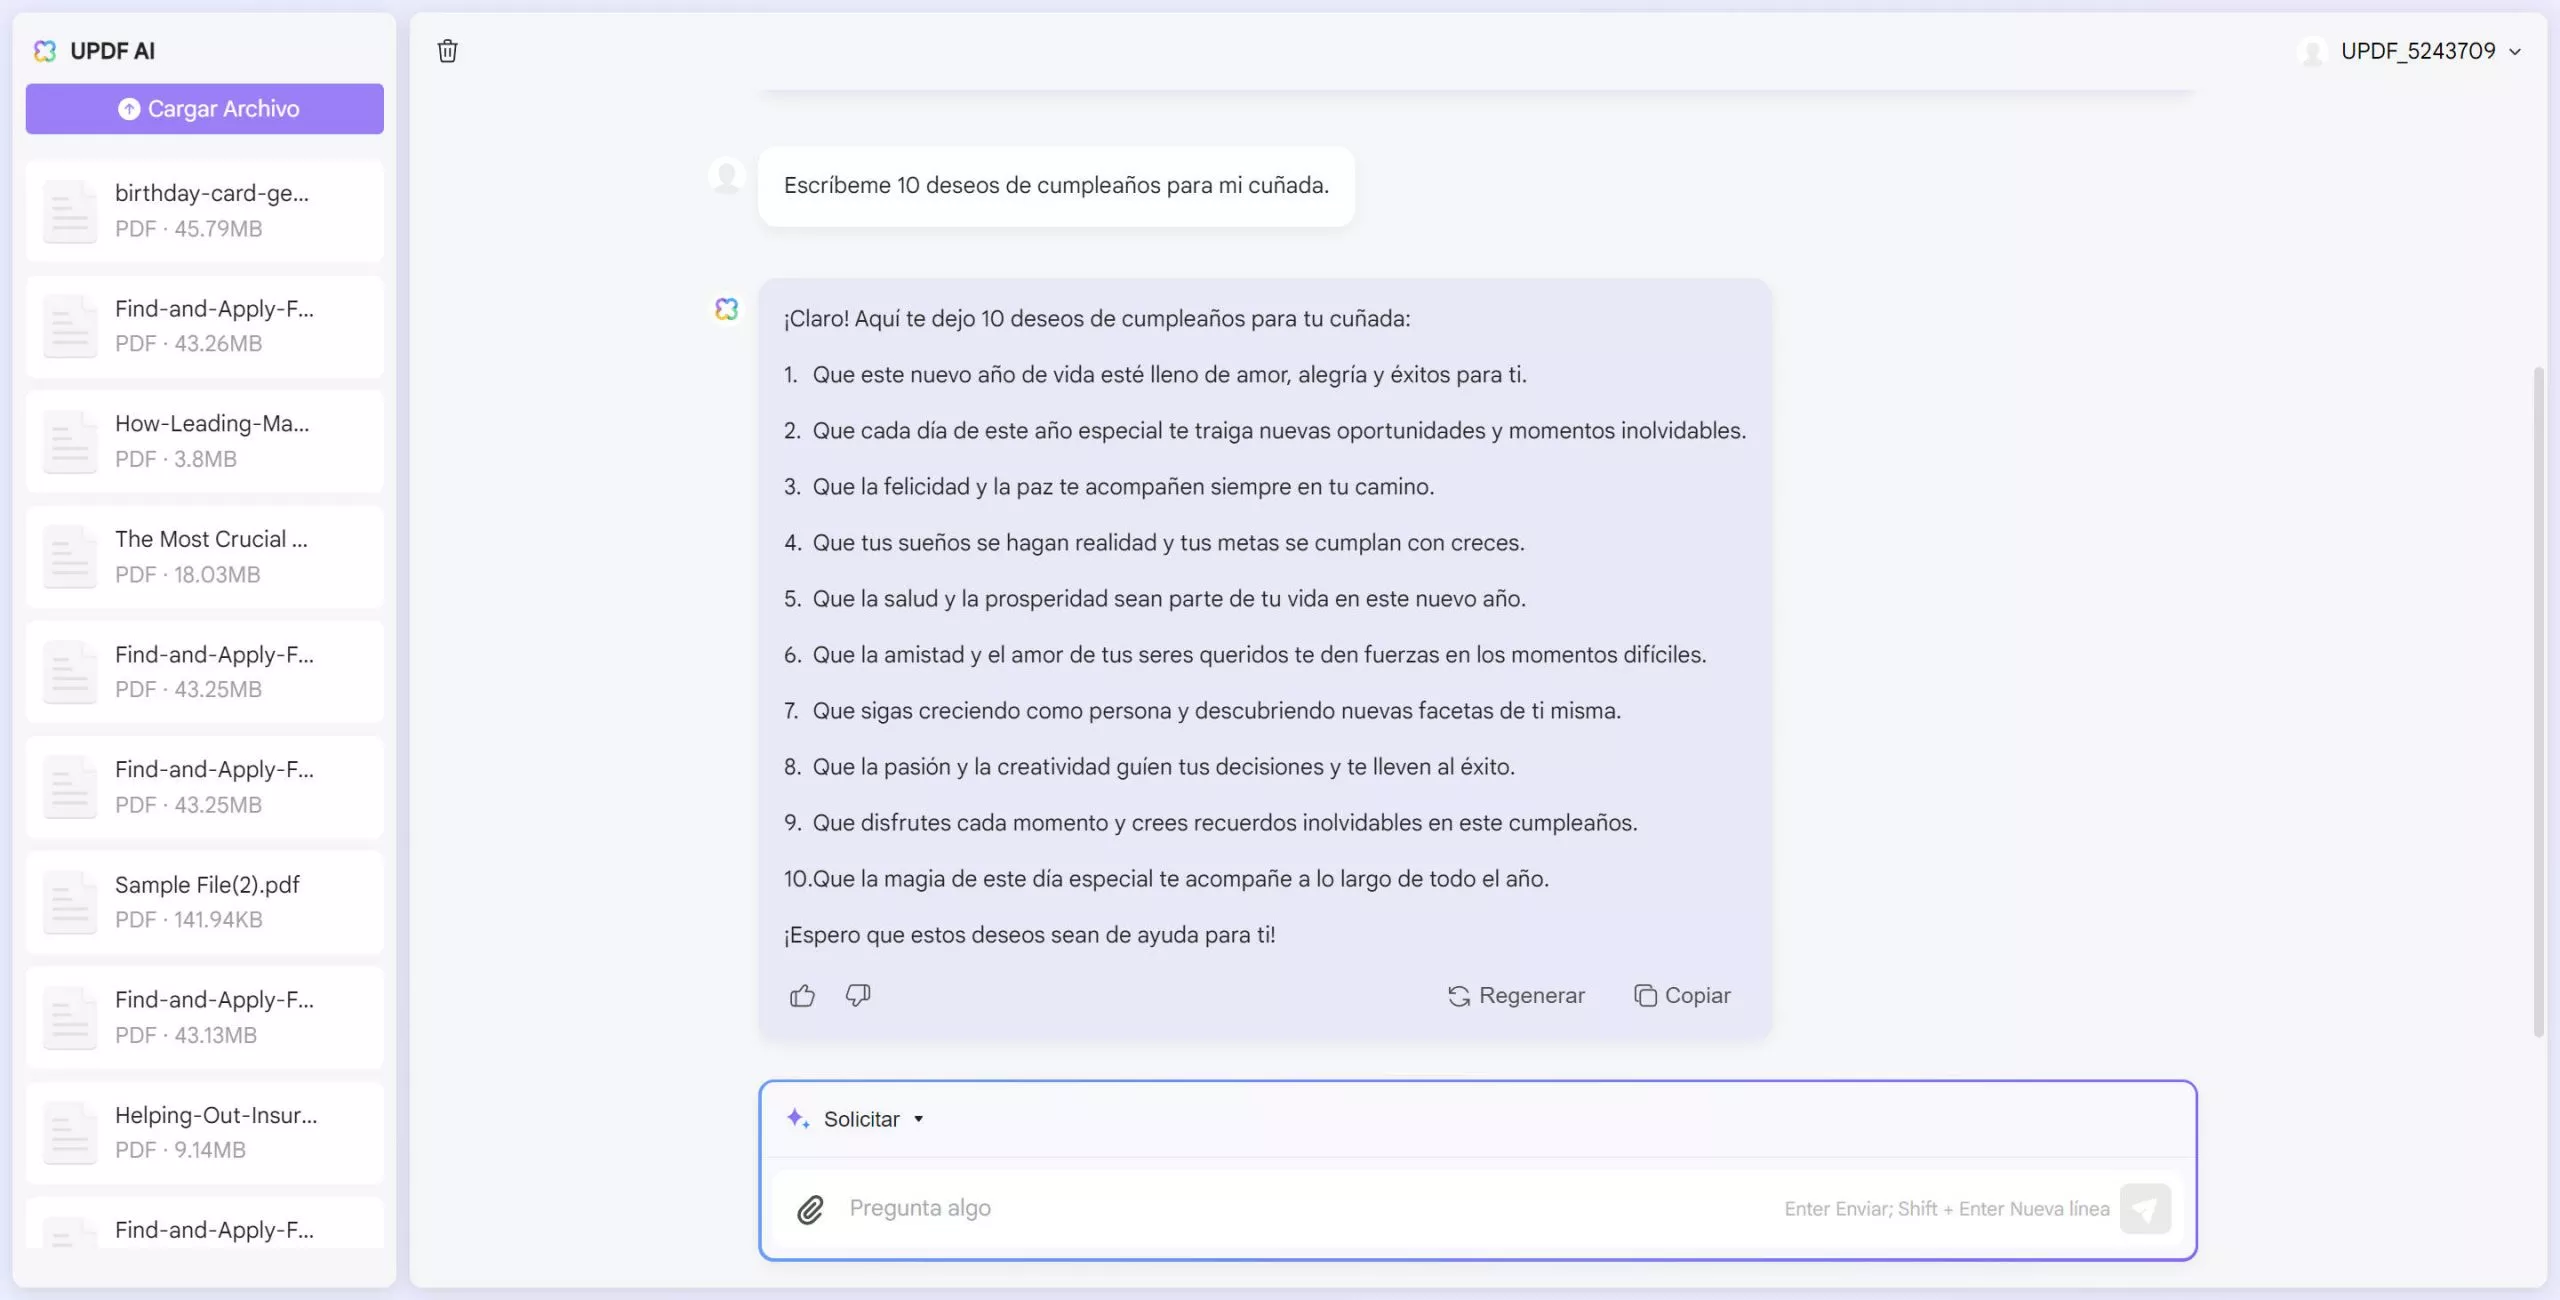Click the 'PDF · 45.79MB' file size text
Screen dimensions: 2560x1300
pyautogui.click(x=189, y=229)
